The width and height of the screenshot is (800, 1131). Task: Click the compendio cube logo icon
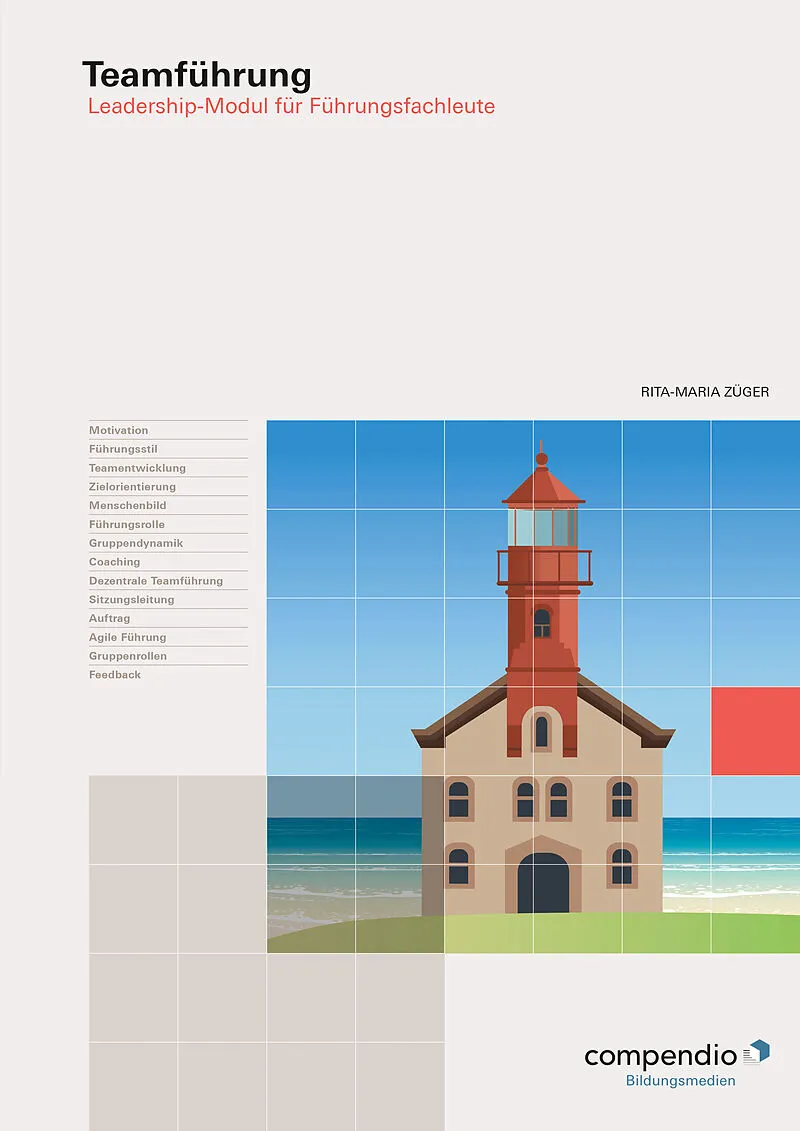click(x=757, y=1051)
